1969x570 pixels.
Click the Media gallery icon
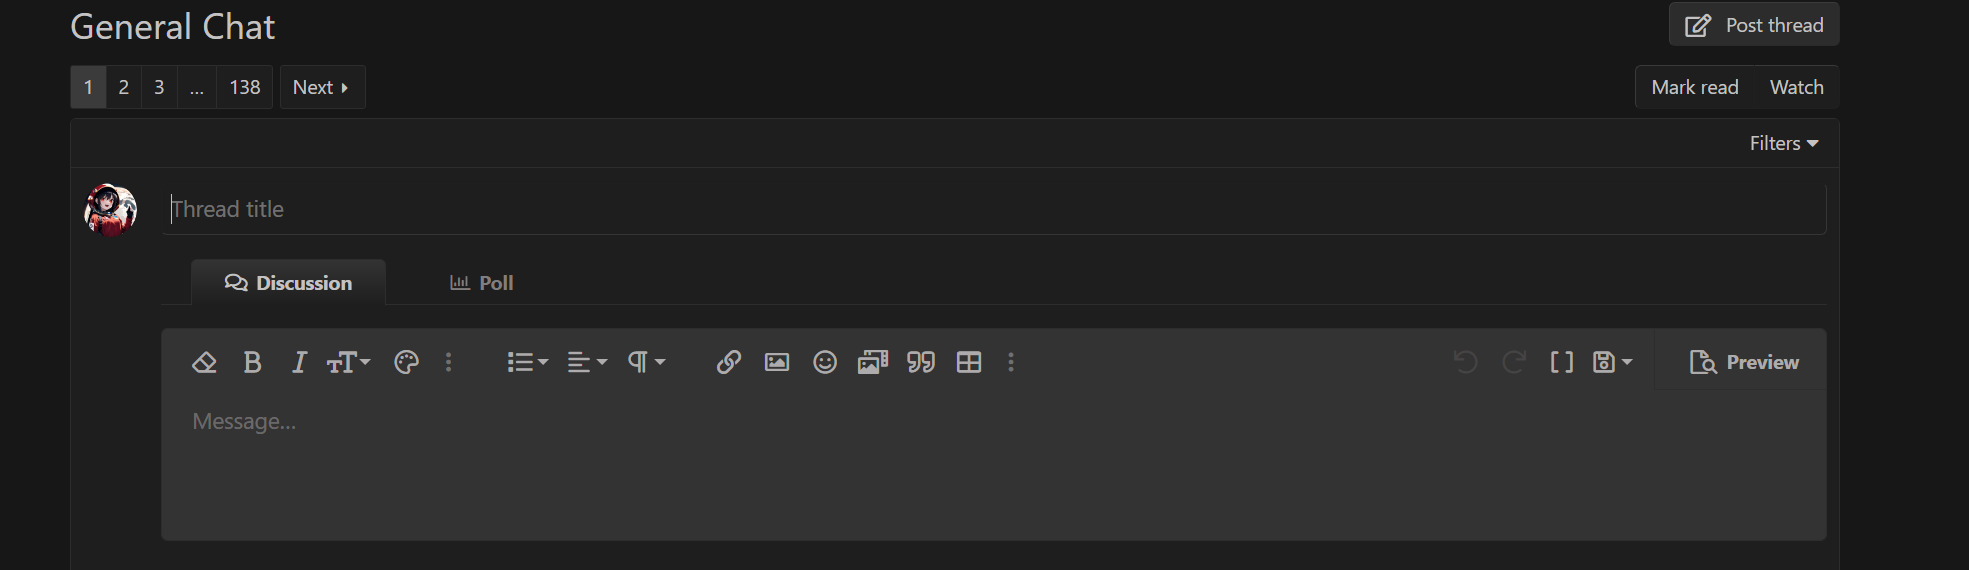(x=872, y=362)
